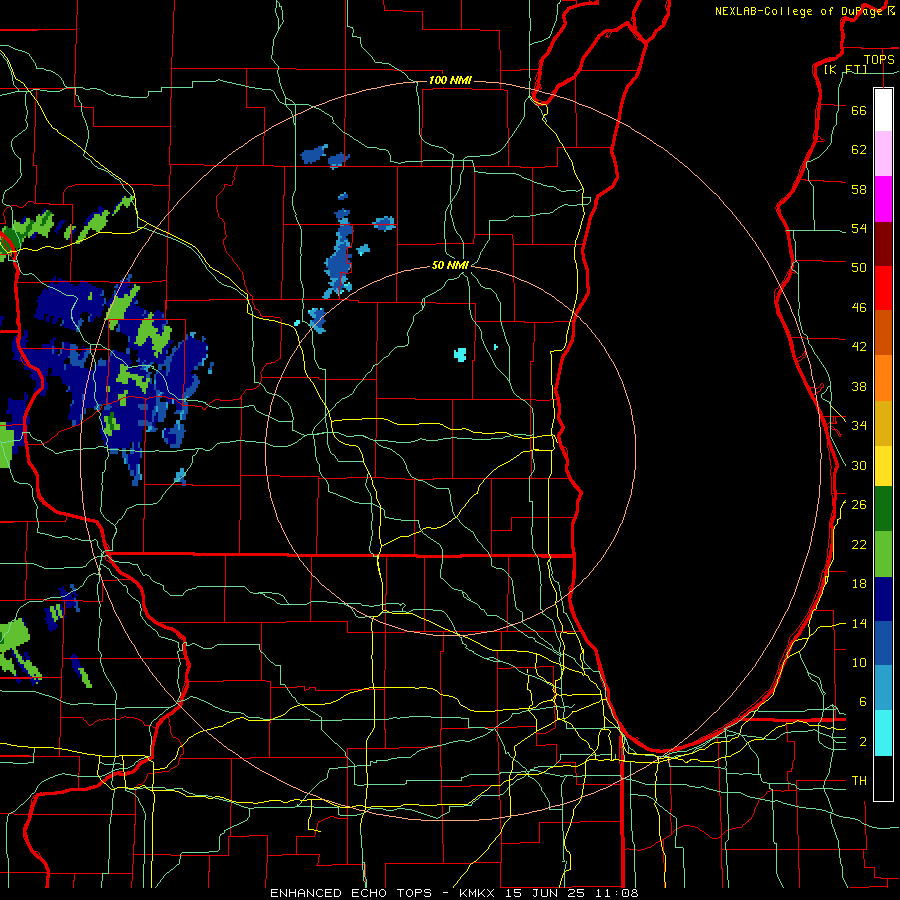
Task: Click the '18' legend value
Action: 859,584
